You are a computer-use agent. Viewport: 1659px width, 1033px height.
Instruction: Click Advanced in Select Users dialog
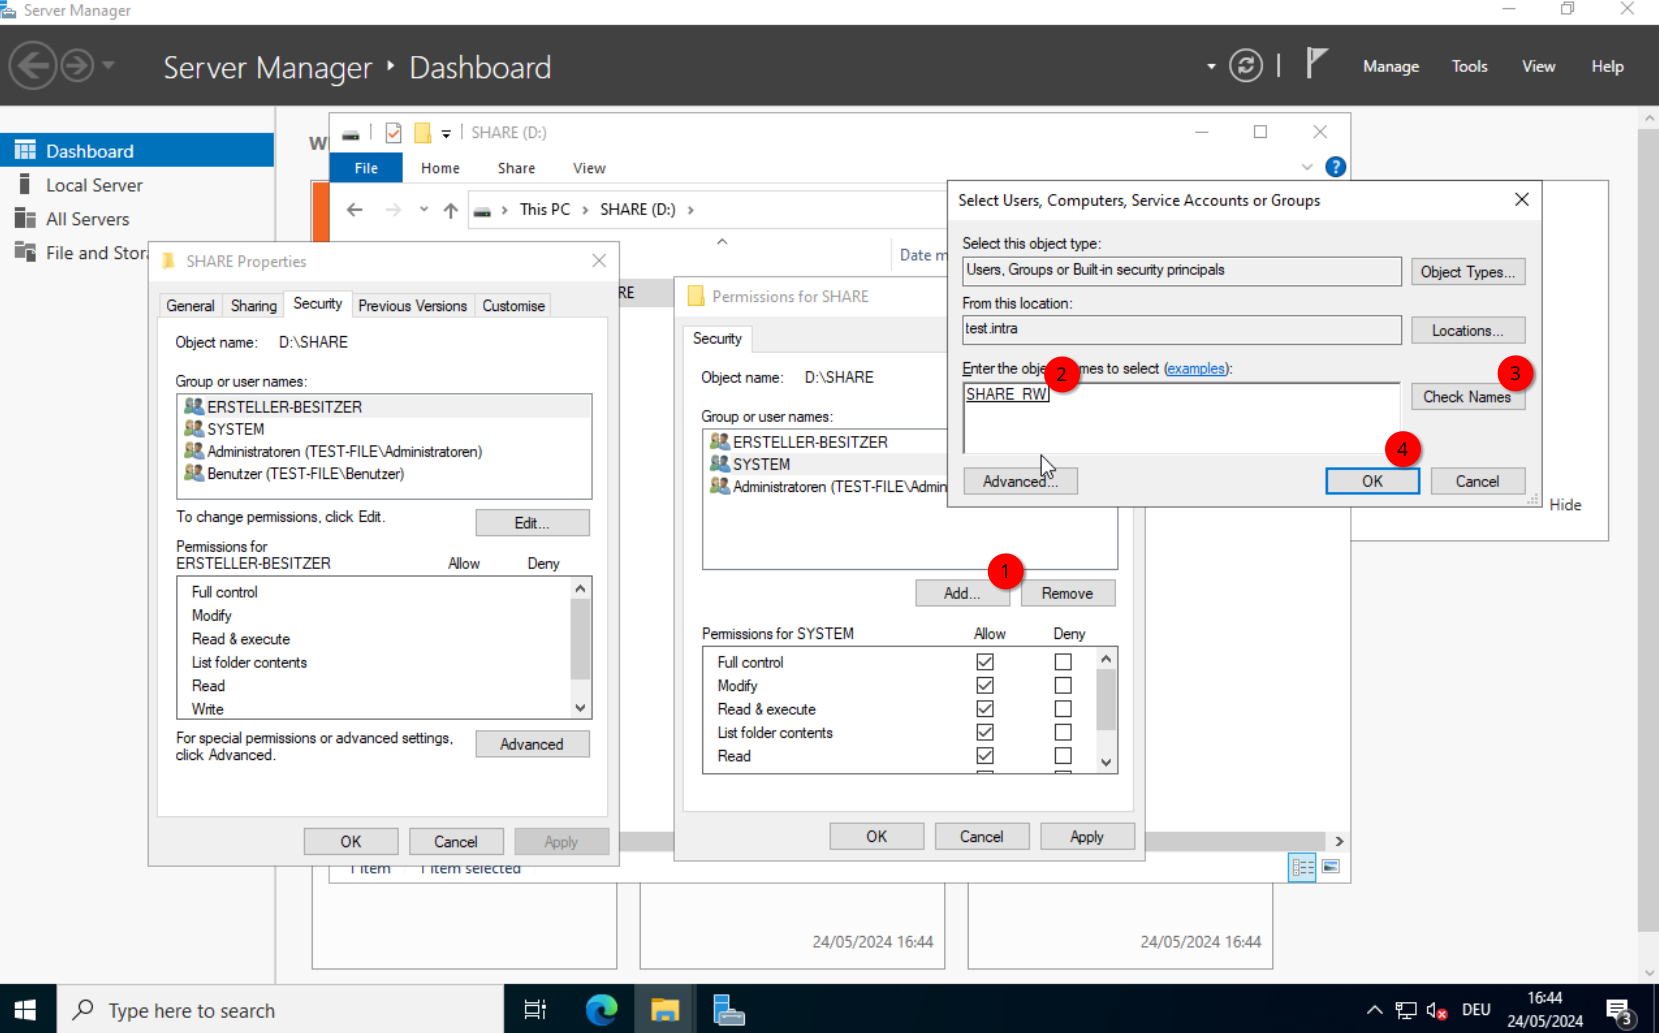click(1020, 481)
